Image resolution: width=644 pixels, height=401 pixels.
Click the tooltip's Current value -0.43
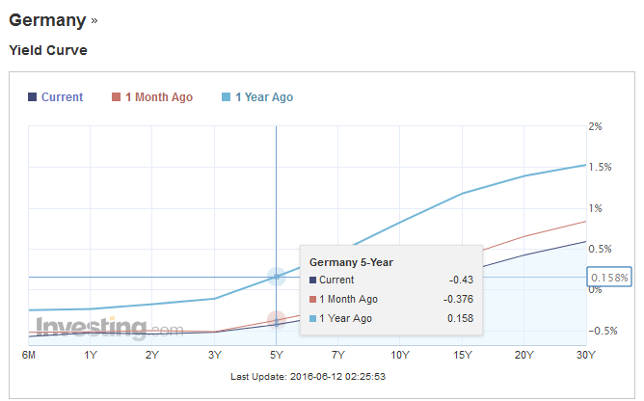coord(460,280)
